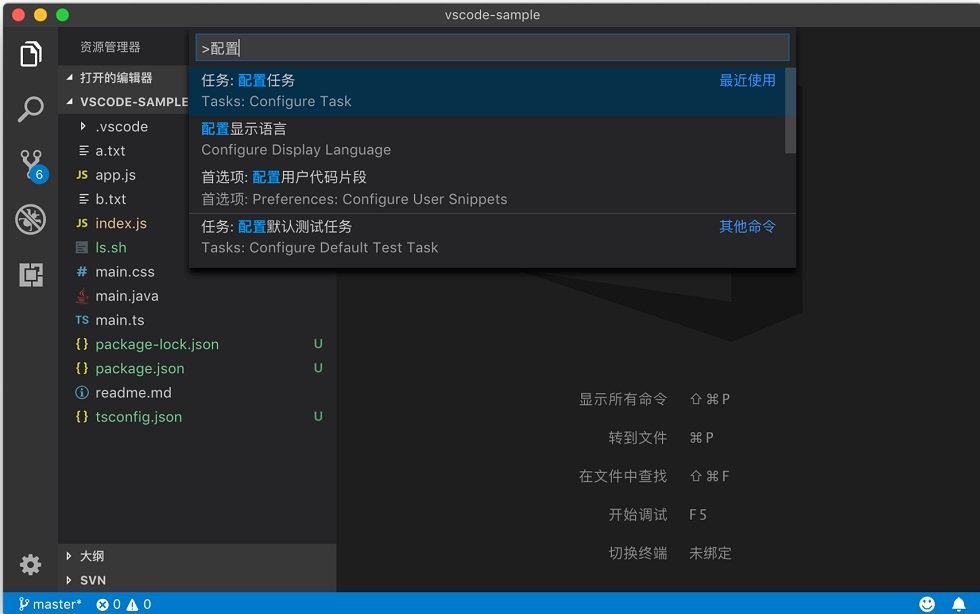Open the Debug view icon
The image size is (980, 614).
(x=31, y=219)
